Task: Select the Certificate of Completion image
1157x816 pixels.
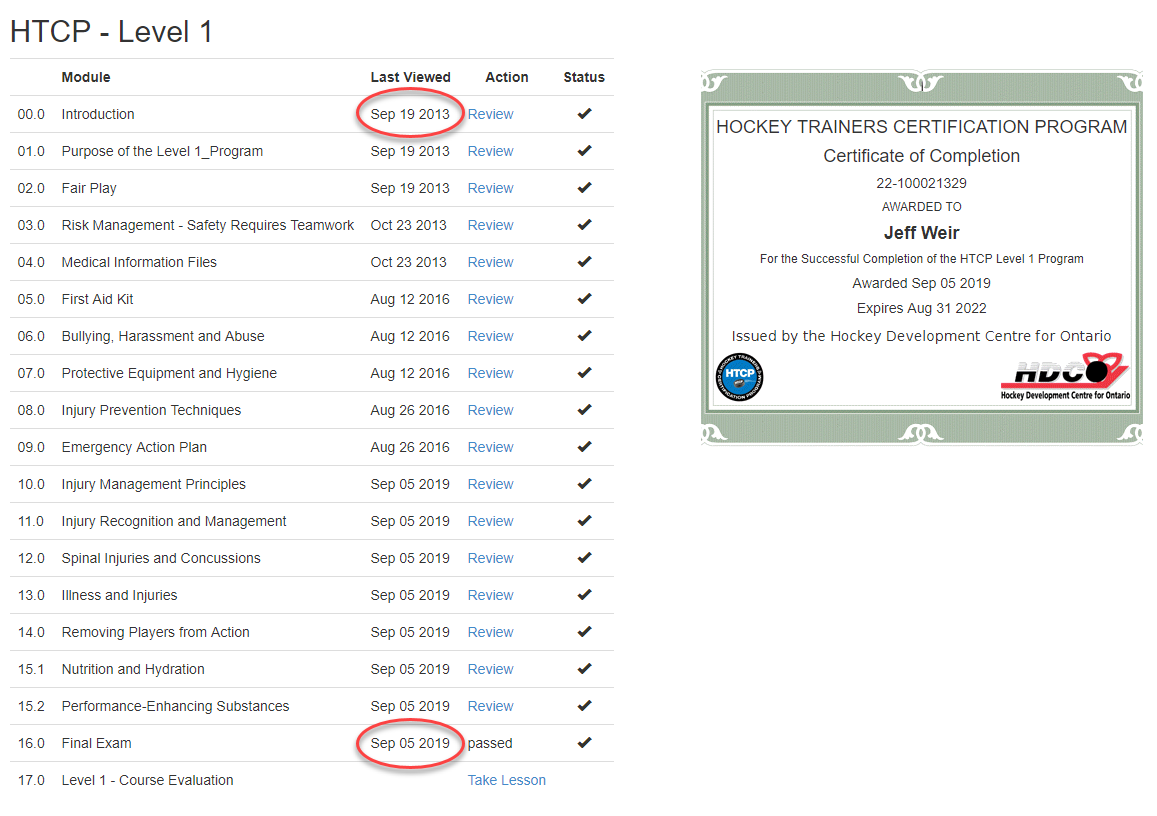Action: [x=921, y=257]
